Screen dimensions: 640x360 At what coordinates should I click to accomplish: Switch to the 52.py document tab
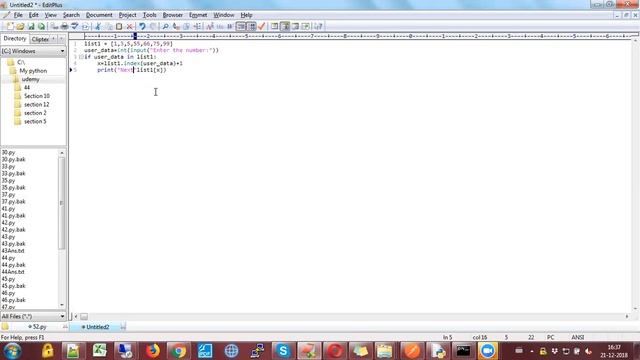38,327
